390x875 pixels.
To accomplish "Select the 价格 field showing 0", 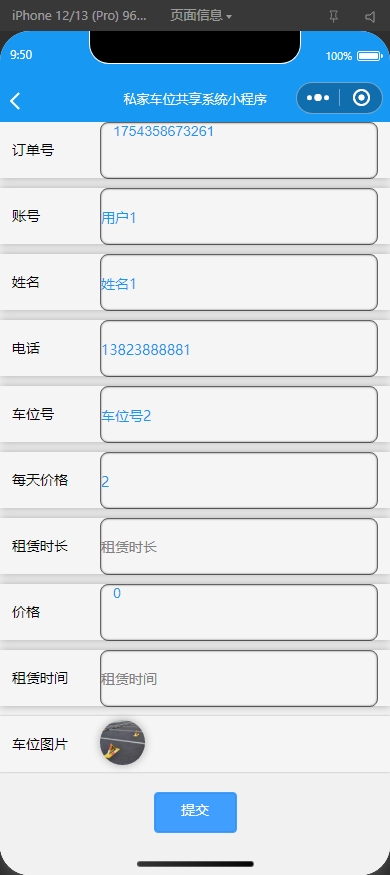I will tap(239, 612).
